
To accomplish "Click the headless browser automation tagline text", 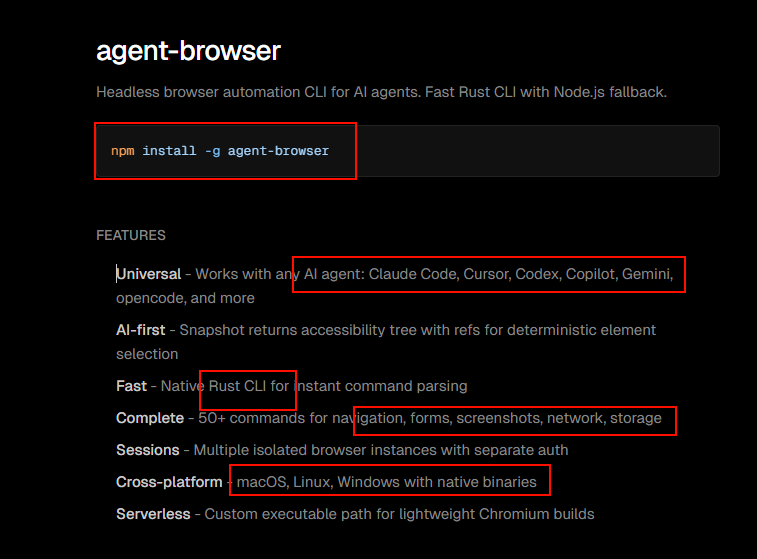I will click(x=381, y=92).
